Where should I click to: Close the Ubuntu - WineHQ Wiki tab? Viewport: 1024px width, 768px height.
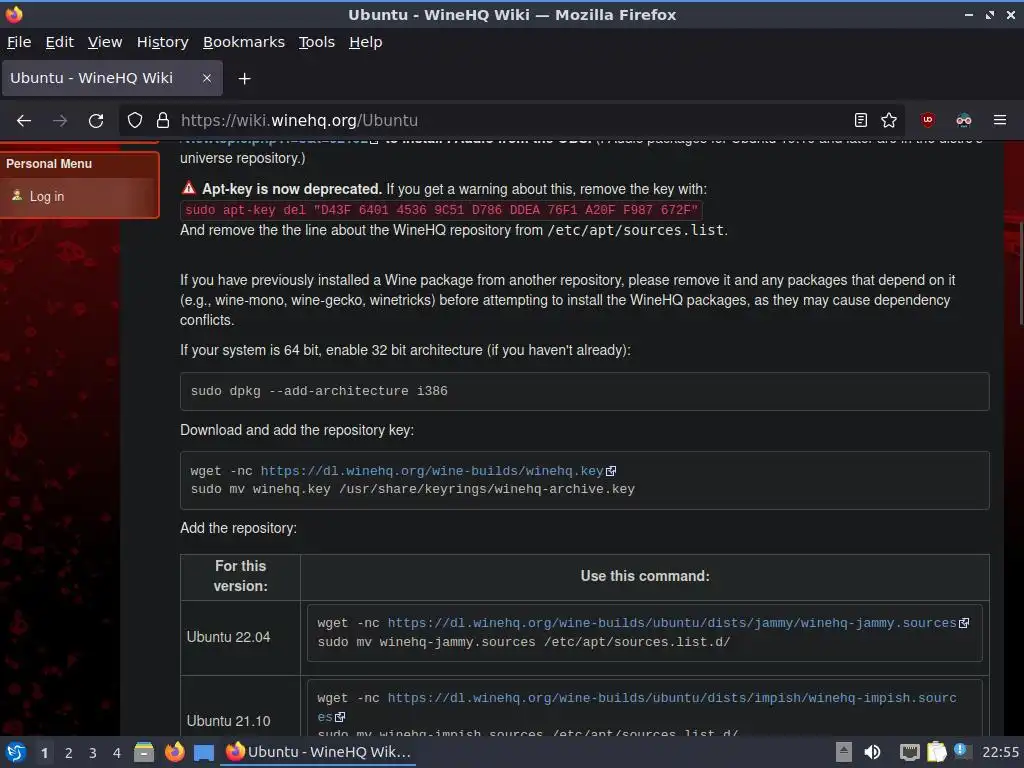(x=206, y=78)
